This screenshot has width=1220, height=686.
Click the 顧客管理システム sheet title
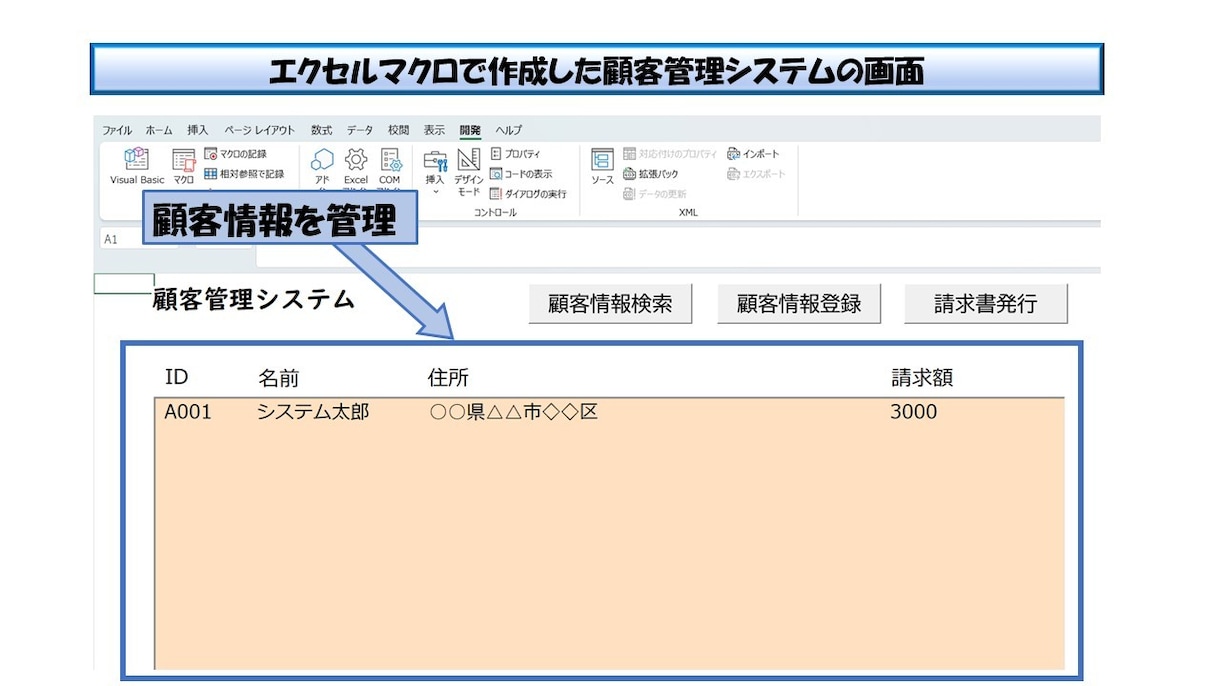pos(254,299)
